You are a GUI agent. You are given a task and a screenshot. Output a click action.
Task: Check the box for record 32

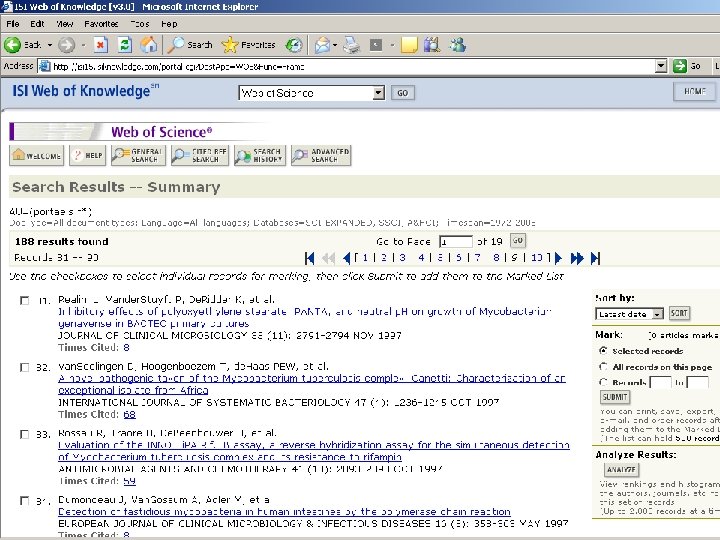pyautogui.click(x=25, y=367)
